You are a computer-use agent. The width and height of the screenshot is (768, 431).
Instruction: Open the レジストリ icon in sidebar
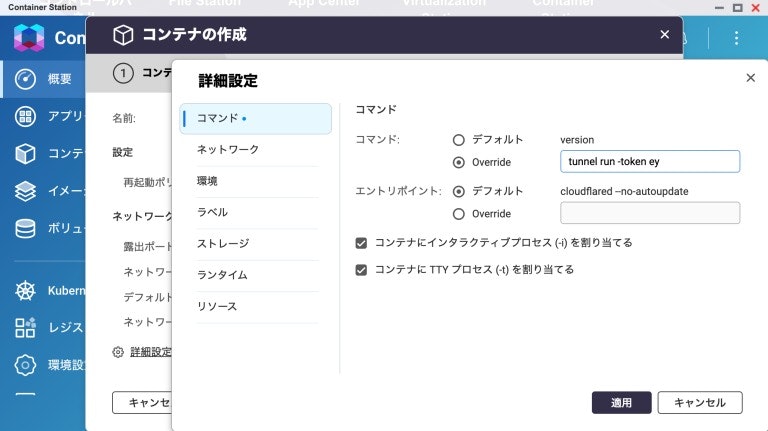click(25, 328)
